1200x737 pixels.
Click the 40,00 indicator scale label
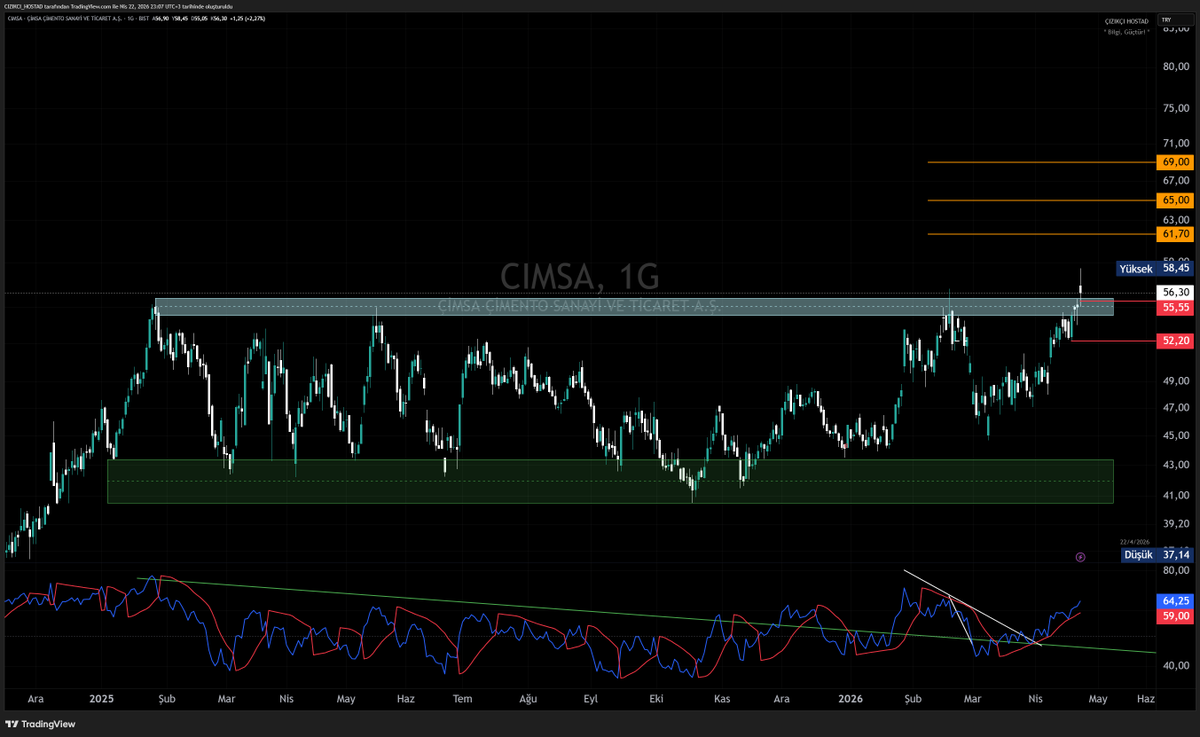(x=1175, y=666)
